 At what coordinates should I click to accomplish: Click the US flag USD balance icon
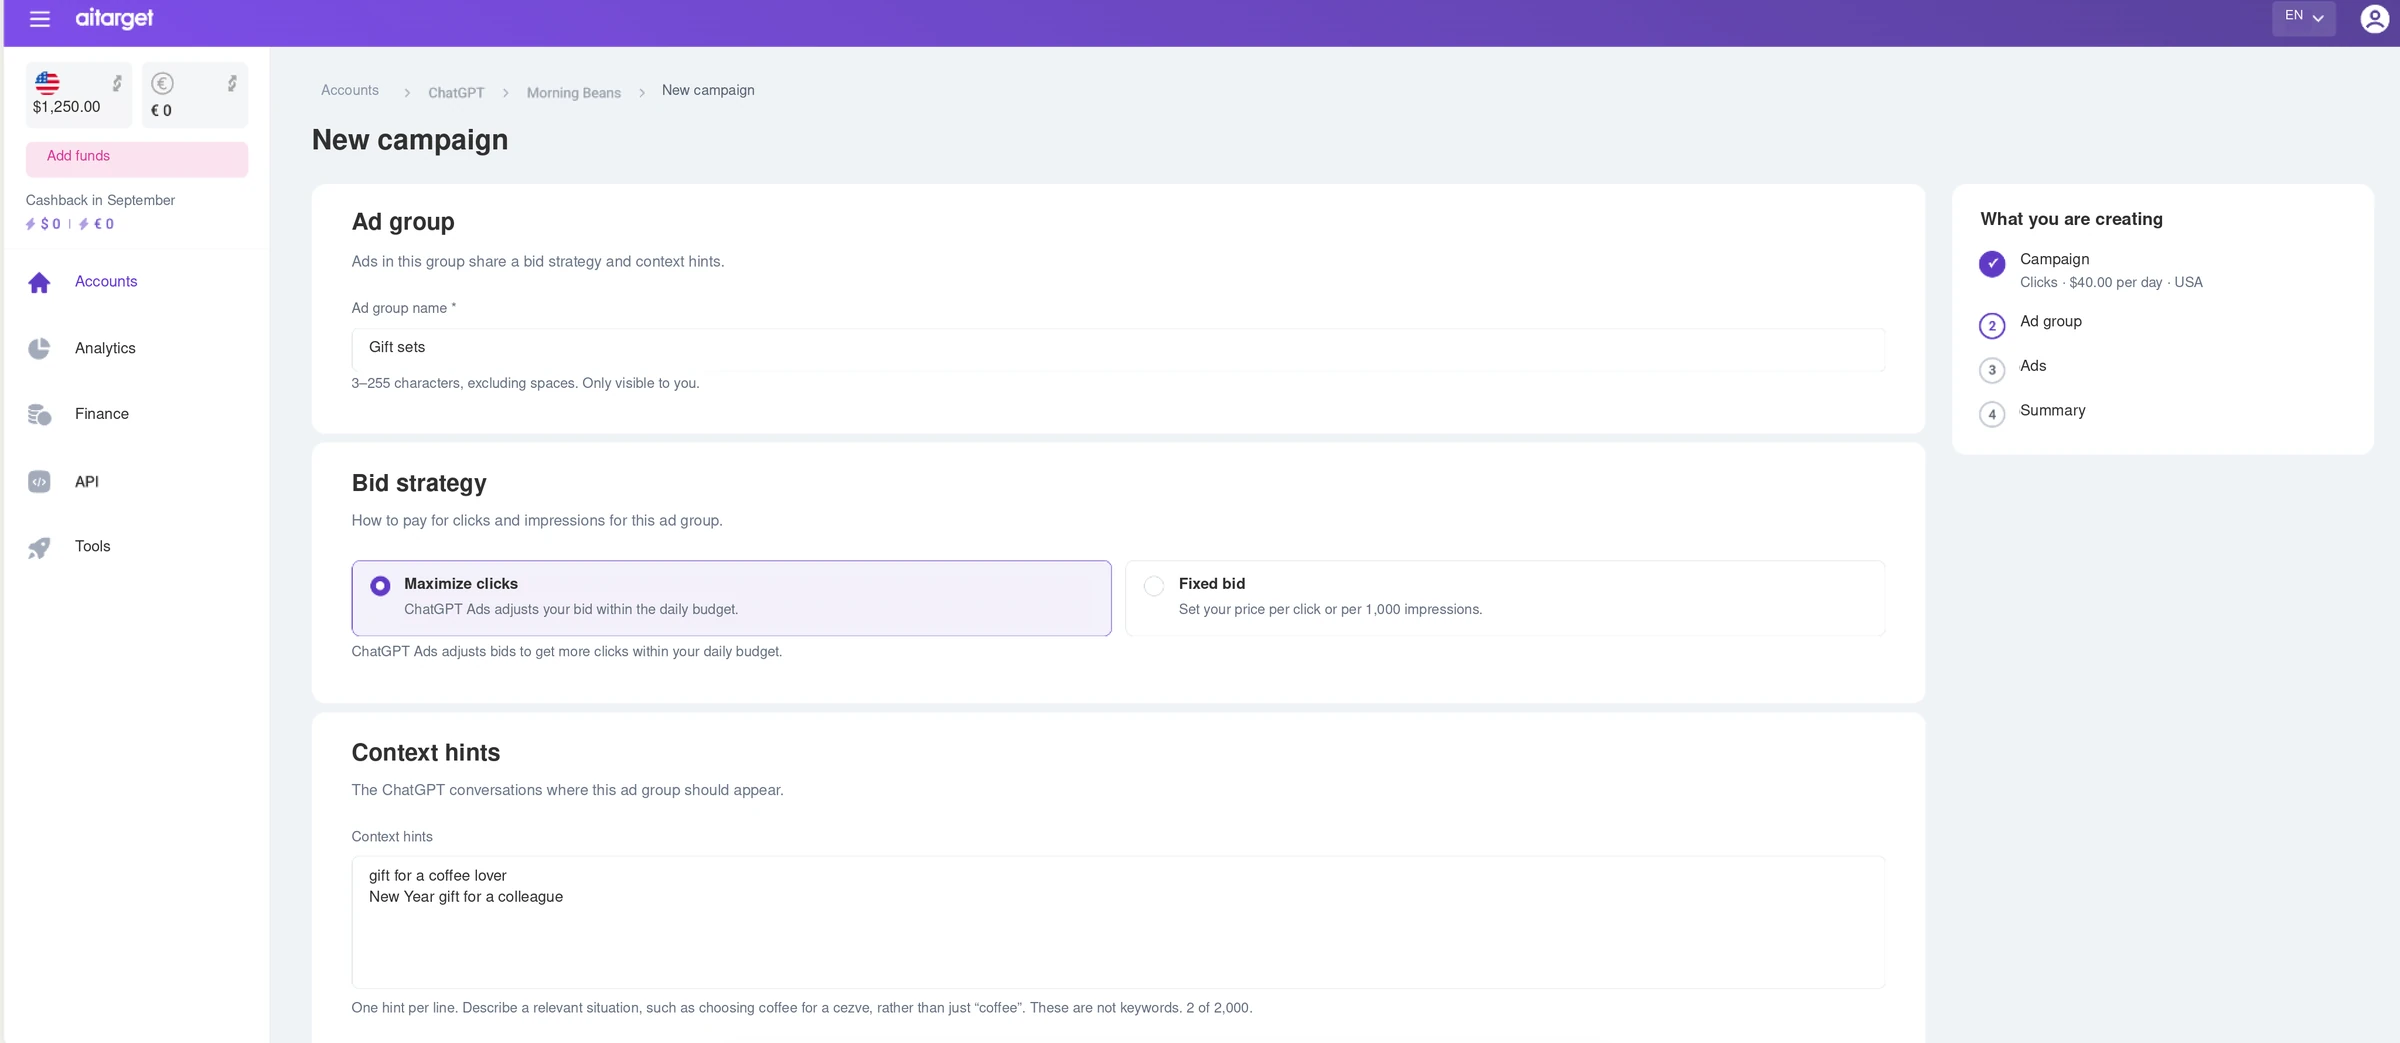(x=47, y=82)
